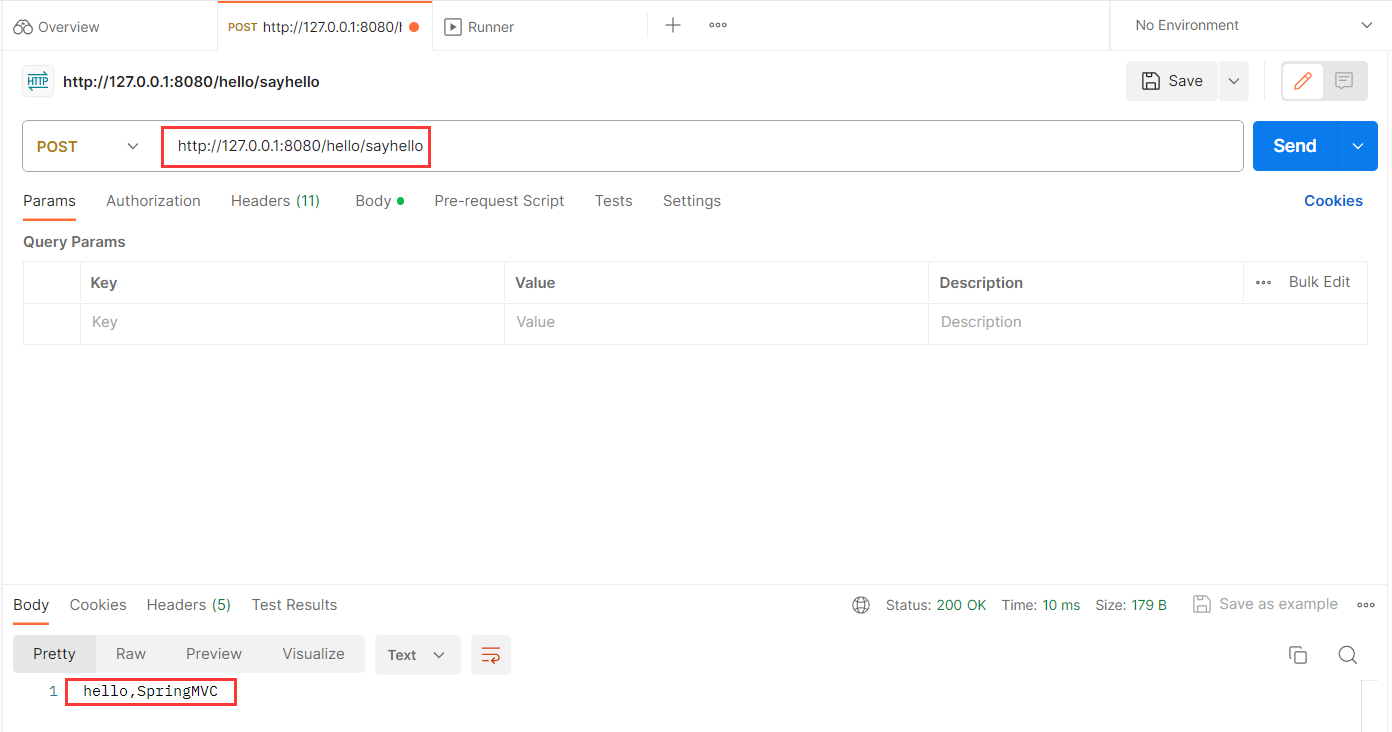Click the HTTP request type icon

pos(38,81)
